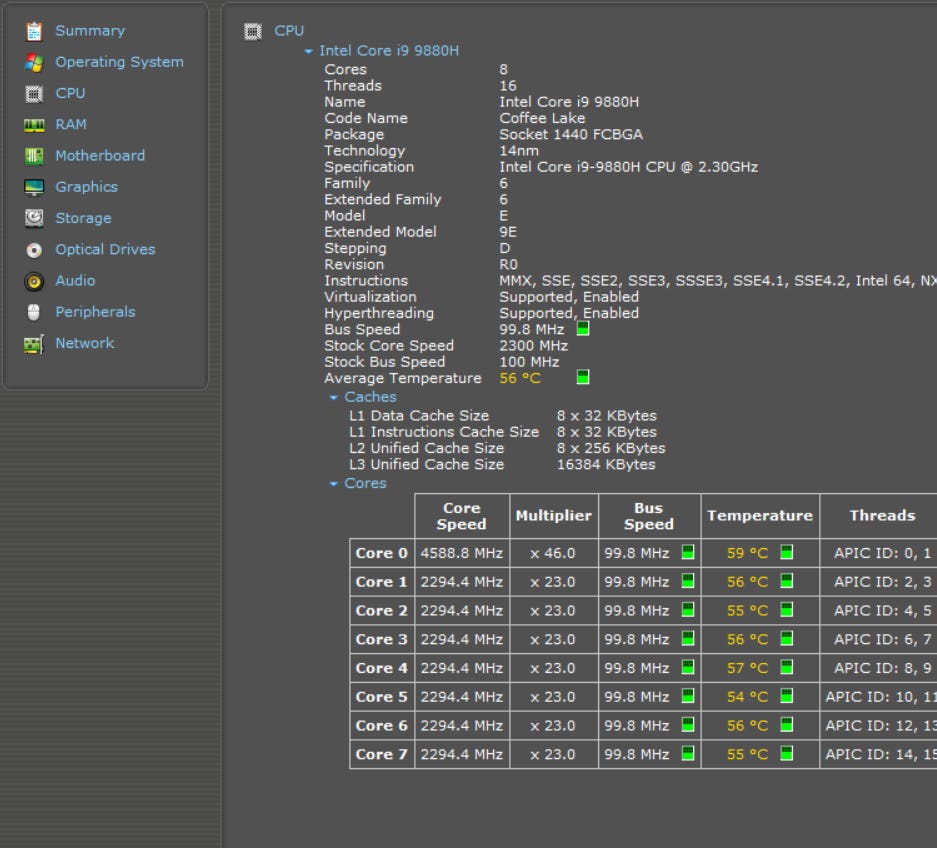Click the Storage hard drive icon
This screenshot has width=937, height=848.
point(34,218)
